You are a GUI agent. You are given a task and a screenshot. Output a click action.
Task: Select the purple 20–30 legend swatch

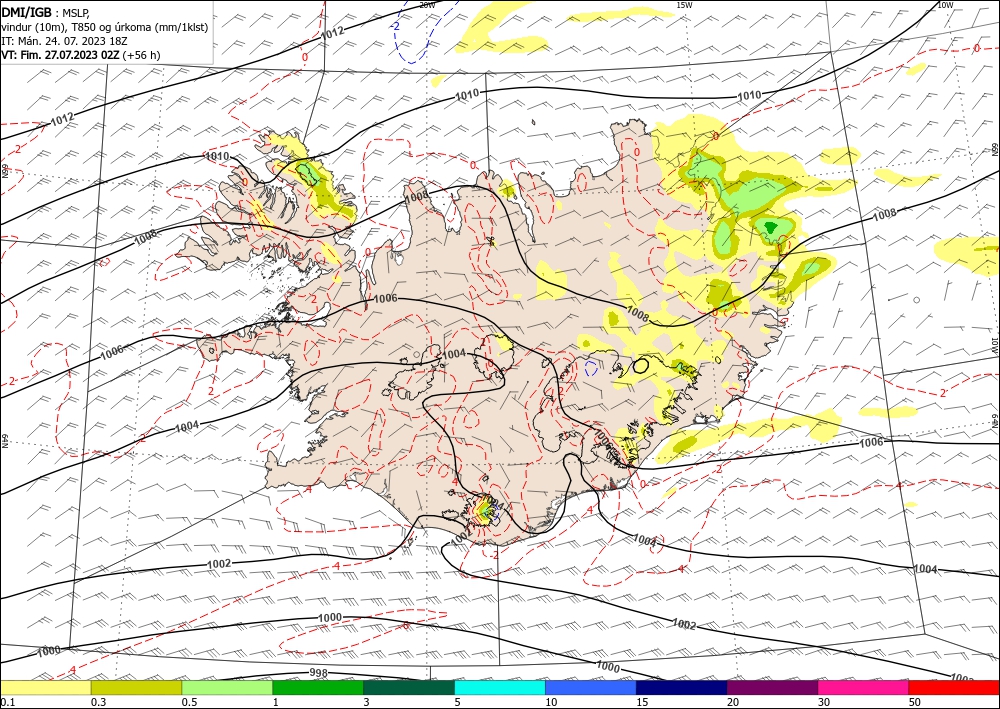click(x=772, y=687)
